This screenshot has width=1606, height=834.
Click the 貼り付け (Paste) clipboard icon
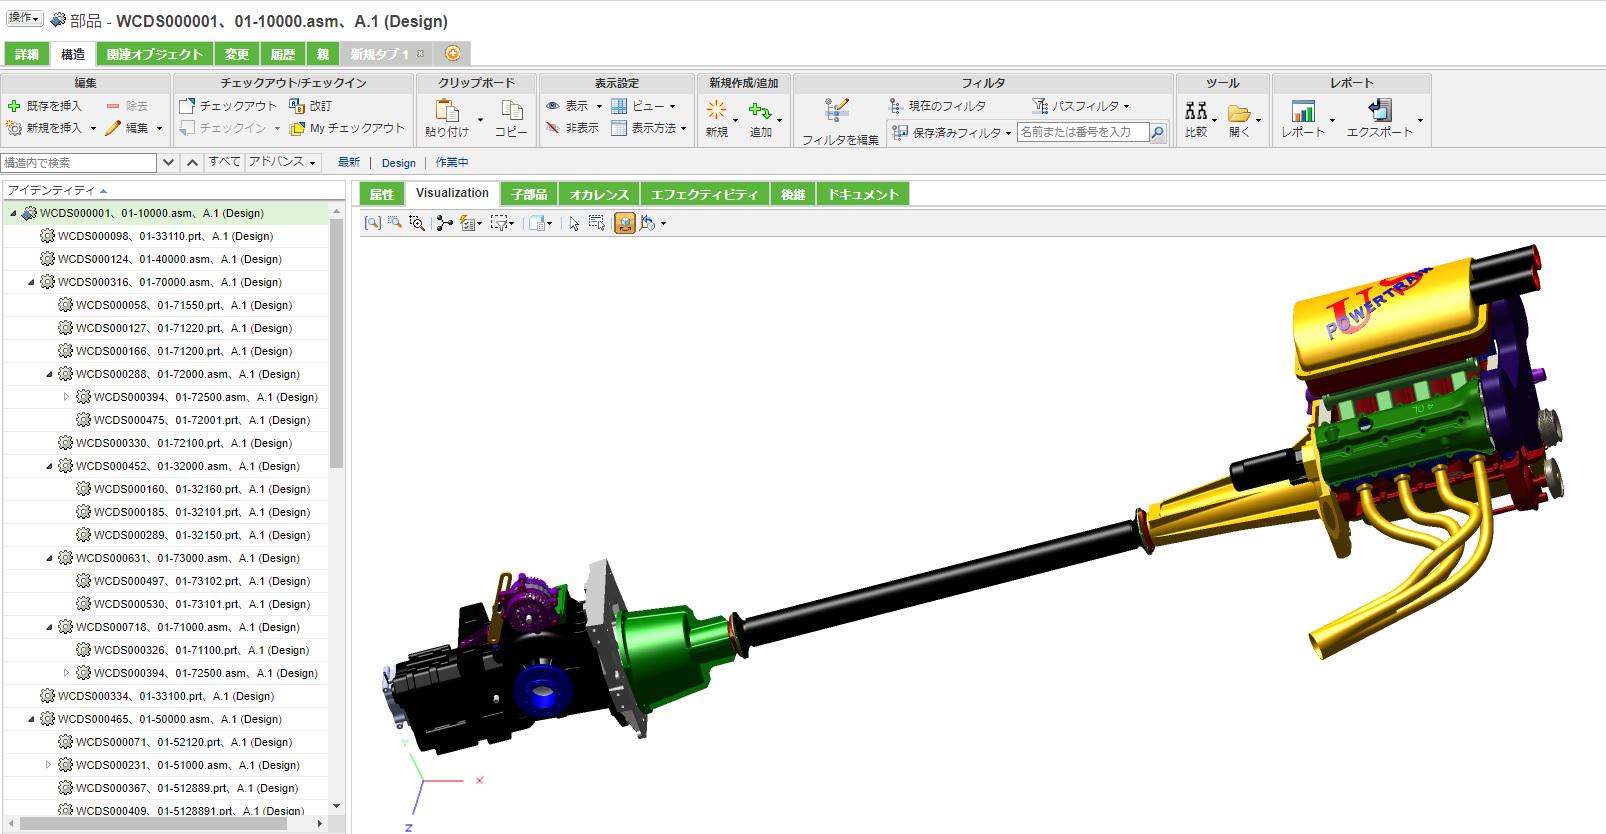click(x=447, y=110)
